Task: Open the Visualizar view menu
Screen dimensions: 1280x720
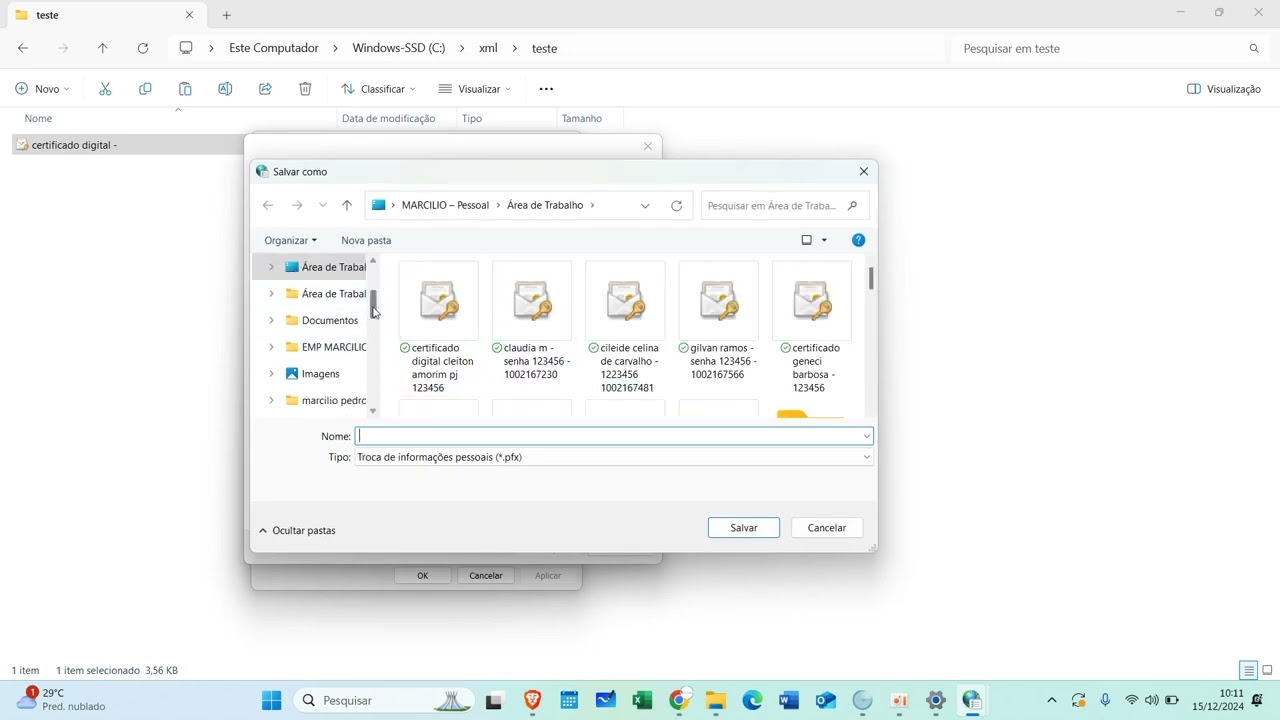Action: tap(475, 89)
